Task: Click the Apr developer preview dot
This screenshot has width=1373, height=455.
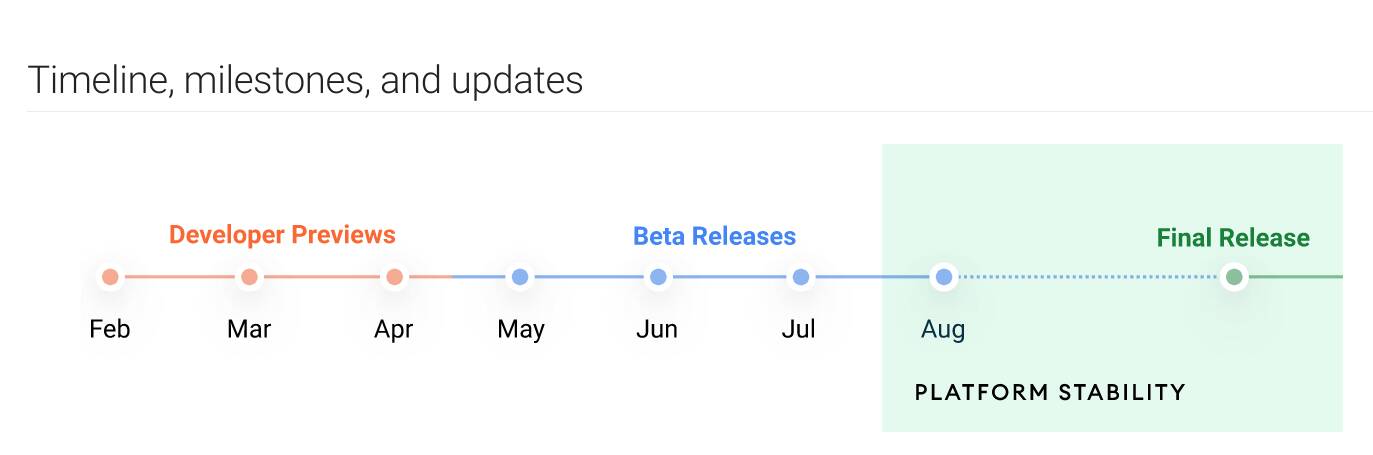Action: tap(394, 277)
